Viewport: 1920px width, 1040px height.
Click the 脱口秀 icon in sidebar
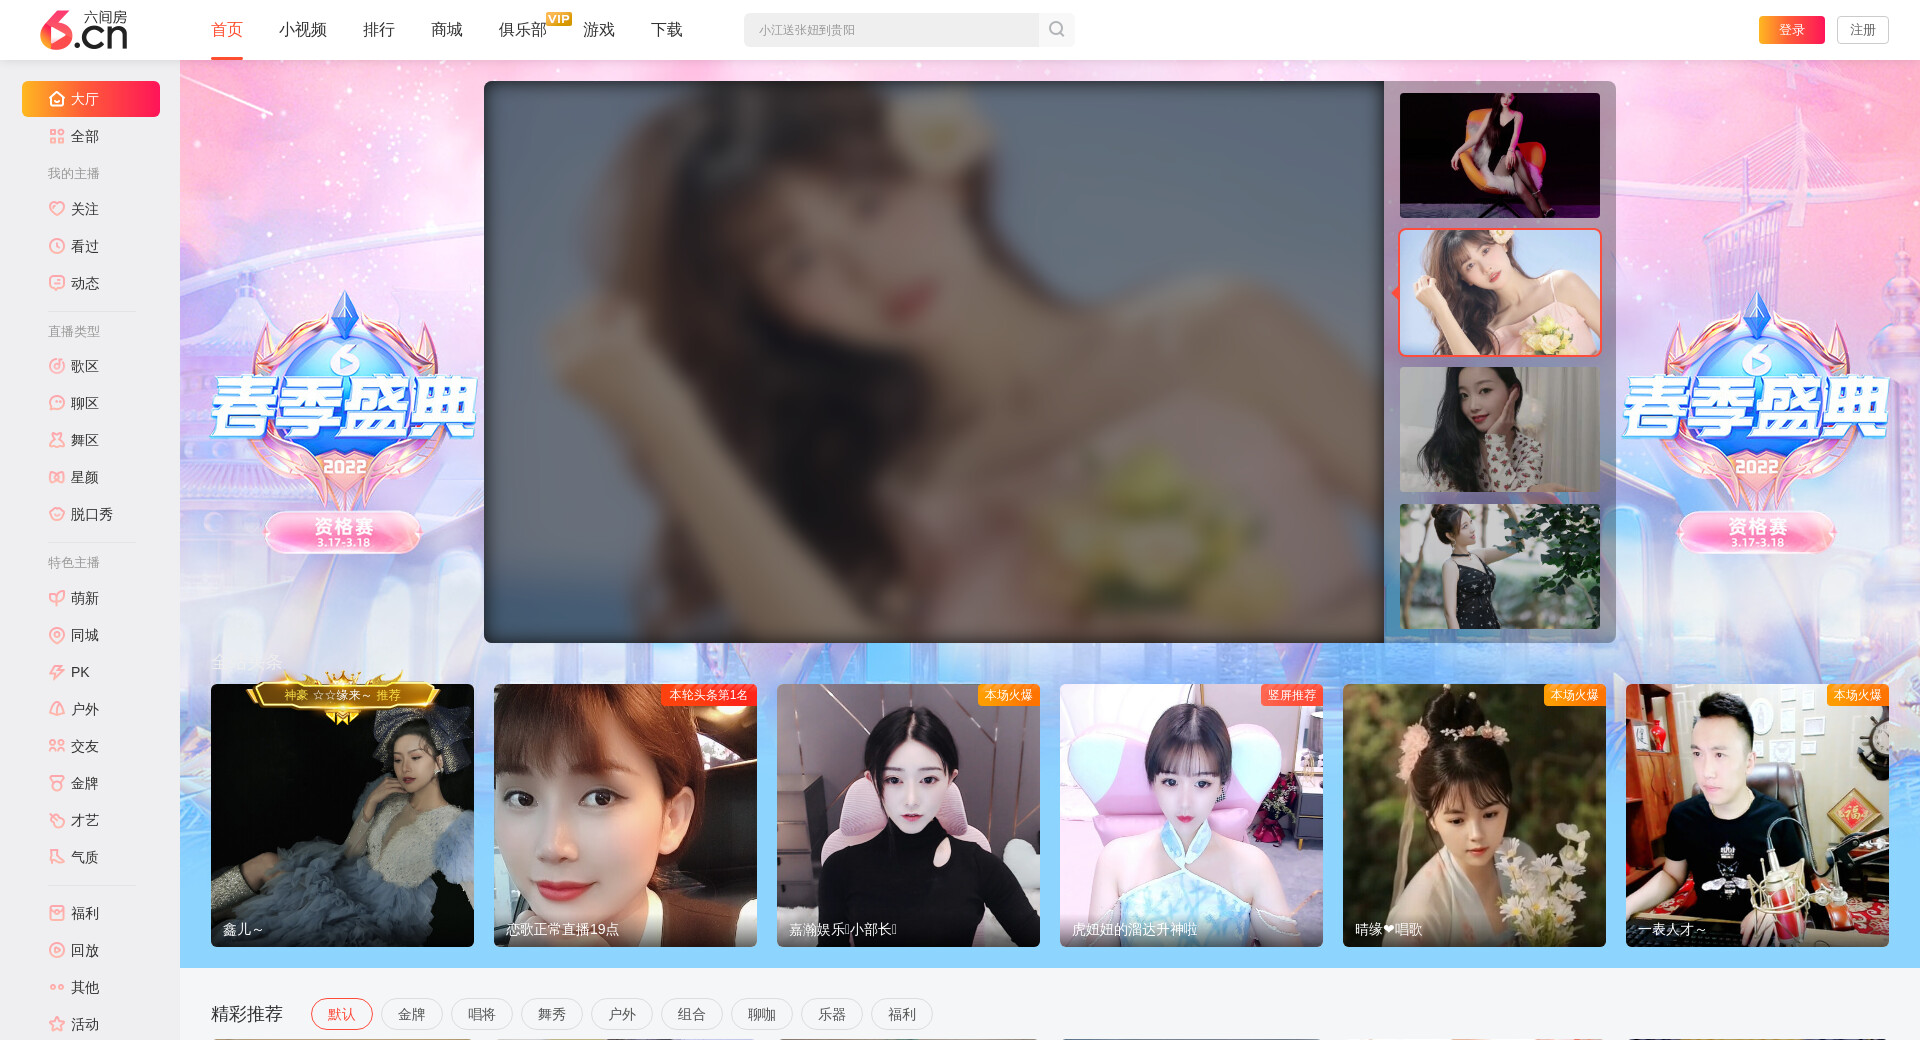pos(57,514)
